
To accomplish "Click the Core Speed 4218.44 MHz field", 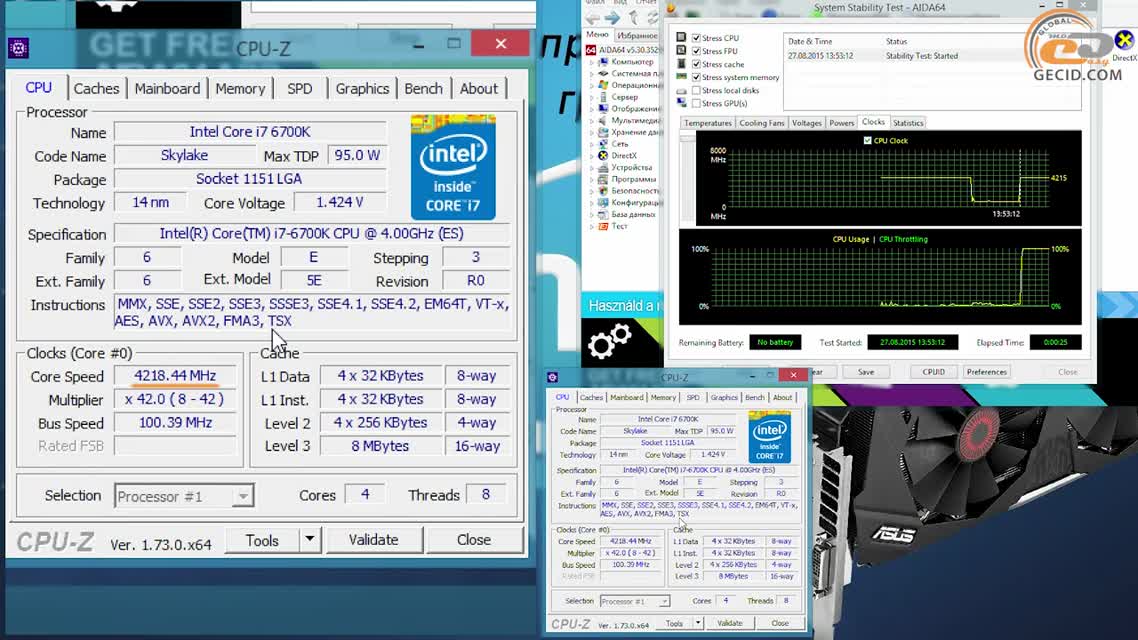I will point(175,375).
